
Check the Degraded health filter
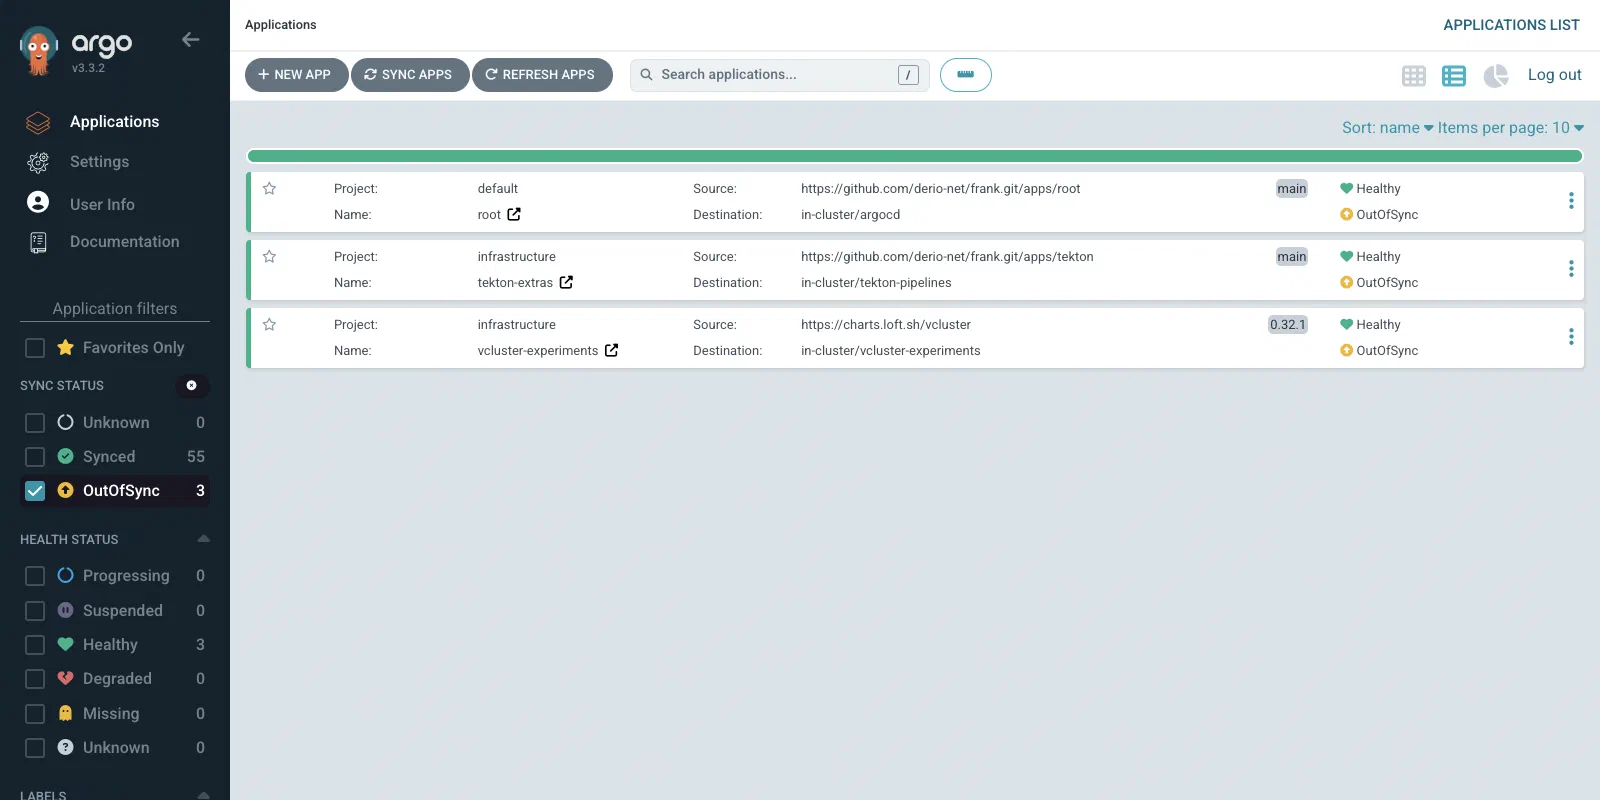coord(35,679)
